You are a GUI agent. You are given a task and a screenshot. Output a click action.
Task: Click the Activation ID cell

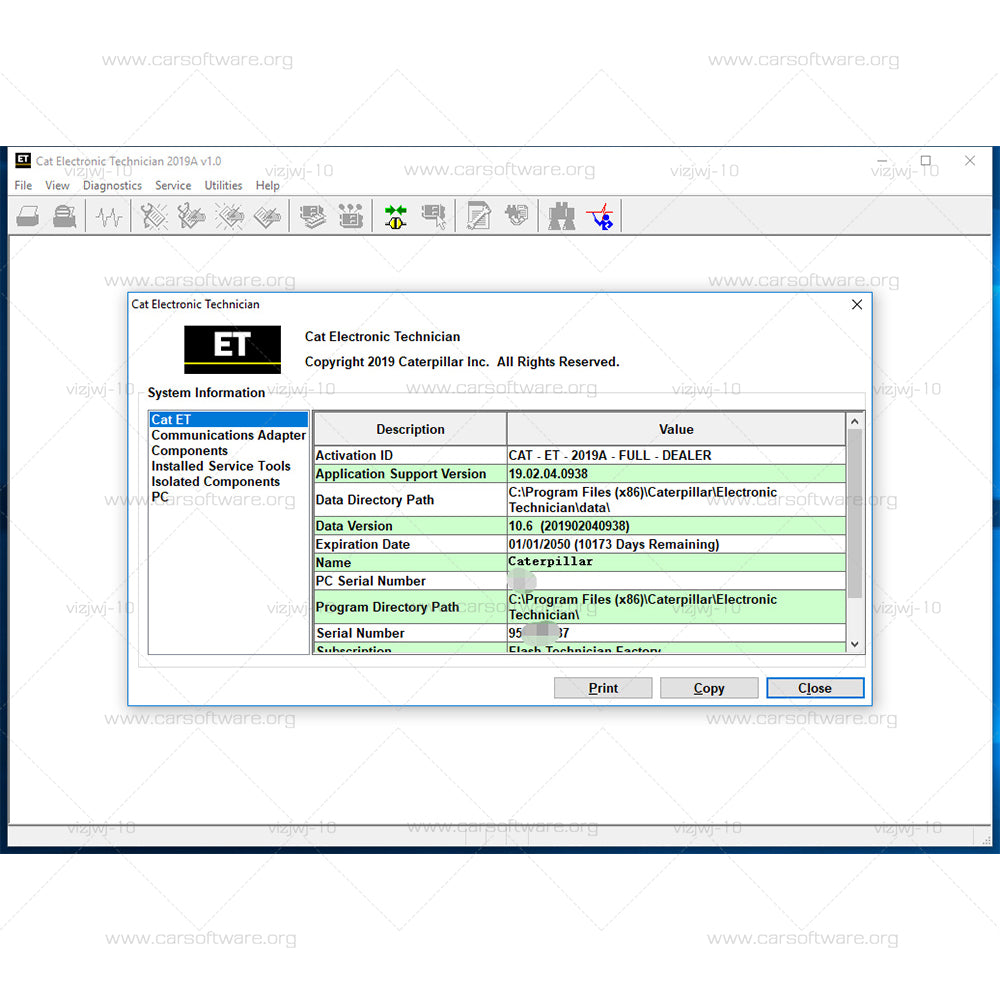[x=410, y=455]
